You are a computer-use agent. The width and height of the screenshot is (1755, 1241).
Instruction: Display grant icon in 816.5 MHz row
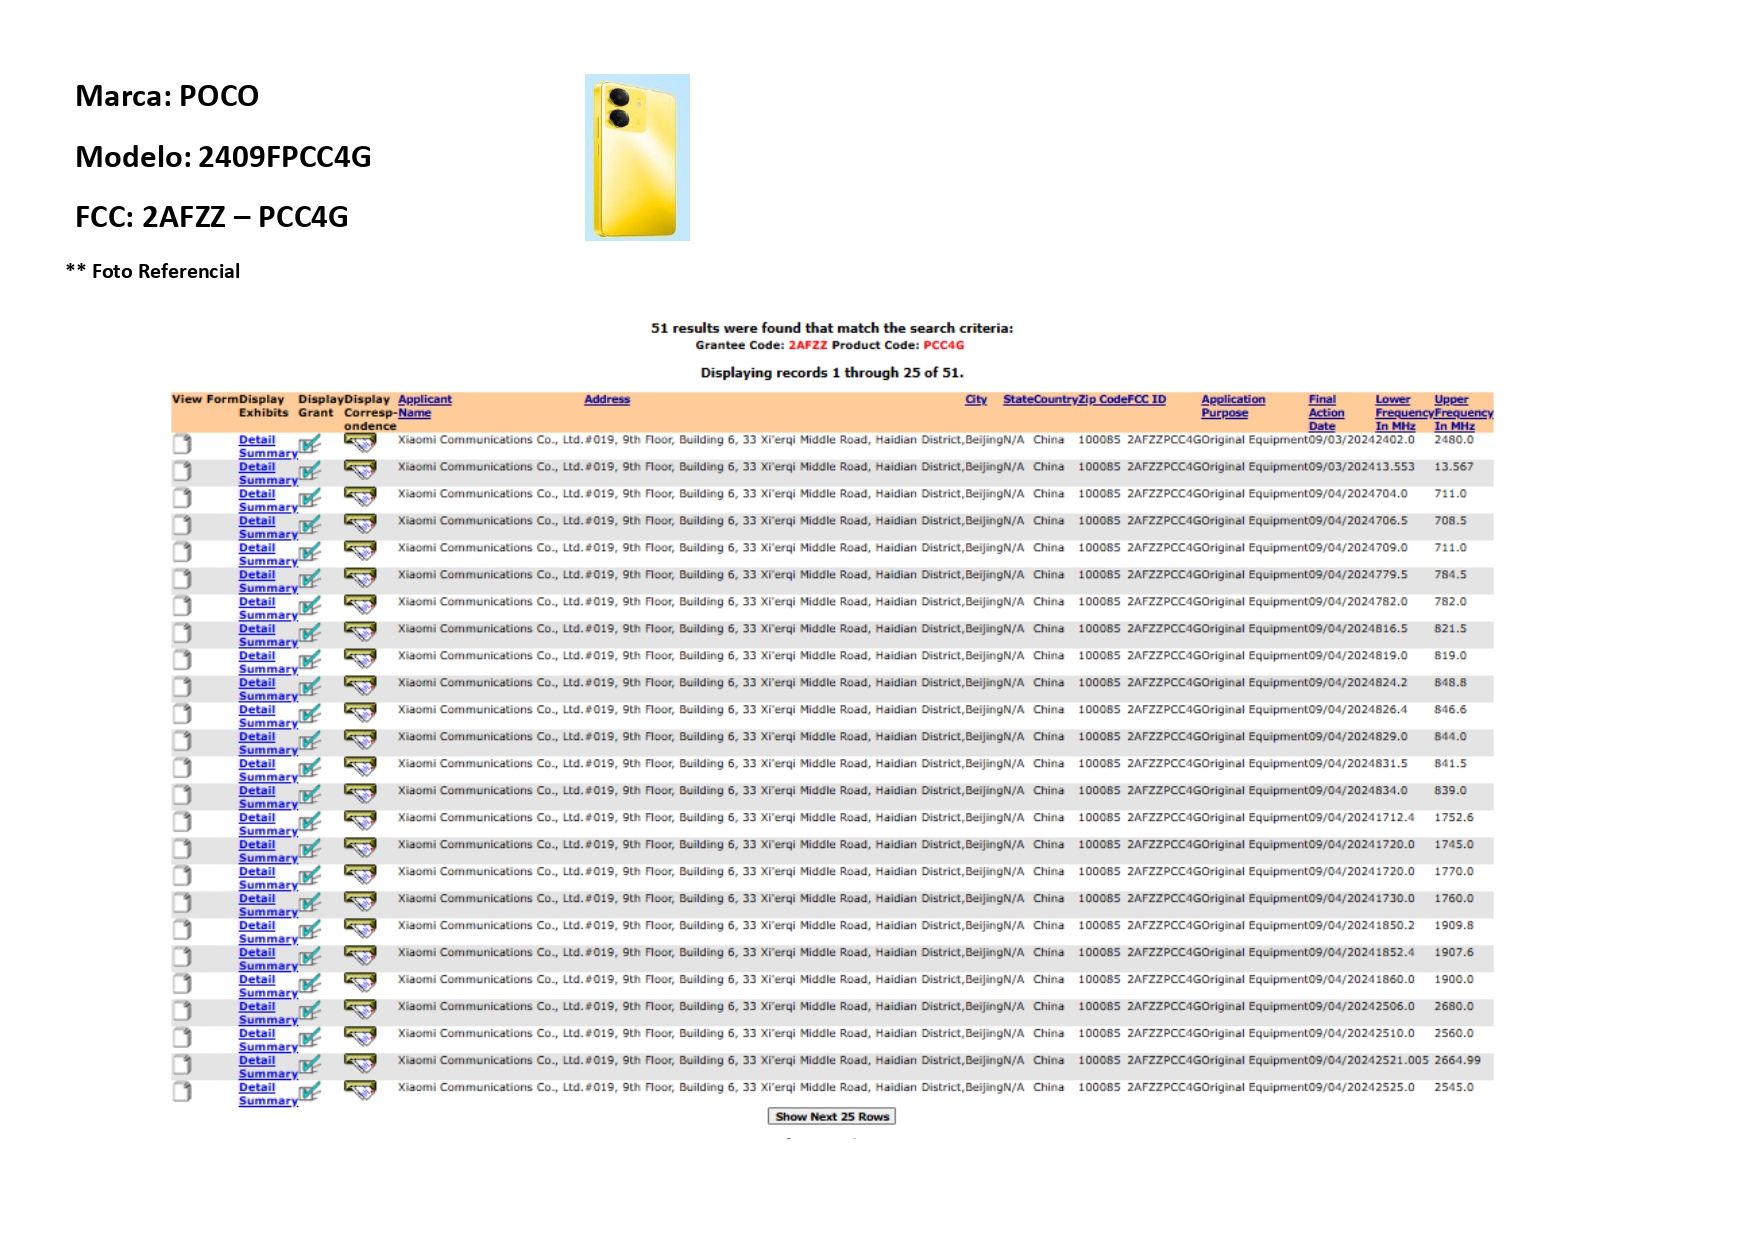310,633
